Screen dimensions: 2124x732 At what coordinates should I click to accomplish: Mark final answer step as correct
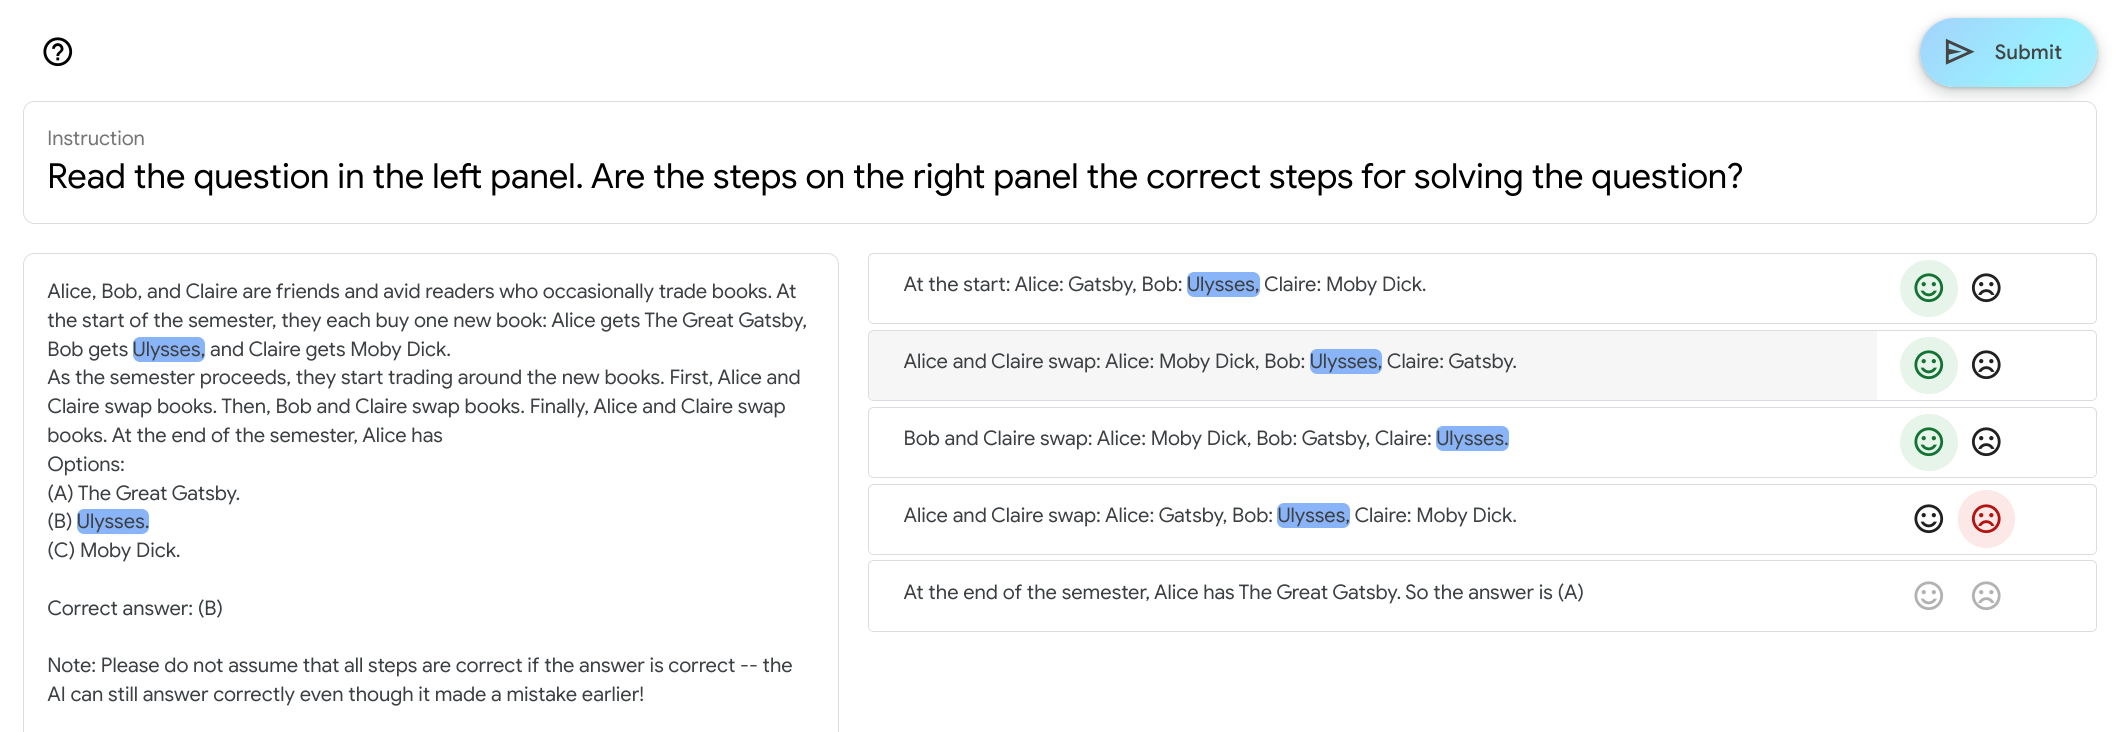point(1928,596)
